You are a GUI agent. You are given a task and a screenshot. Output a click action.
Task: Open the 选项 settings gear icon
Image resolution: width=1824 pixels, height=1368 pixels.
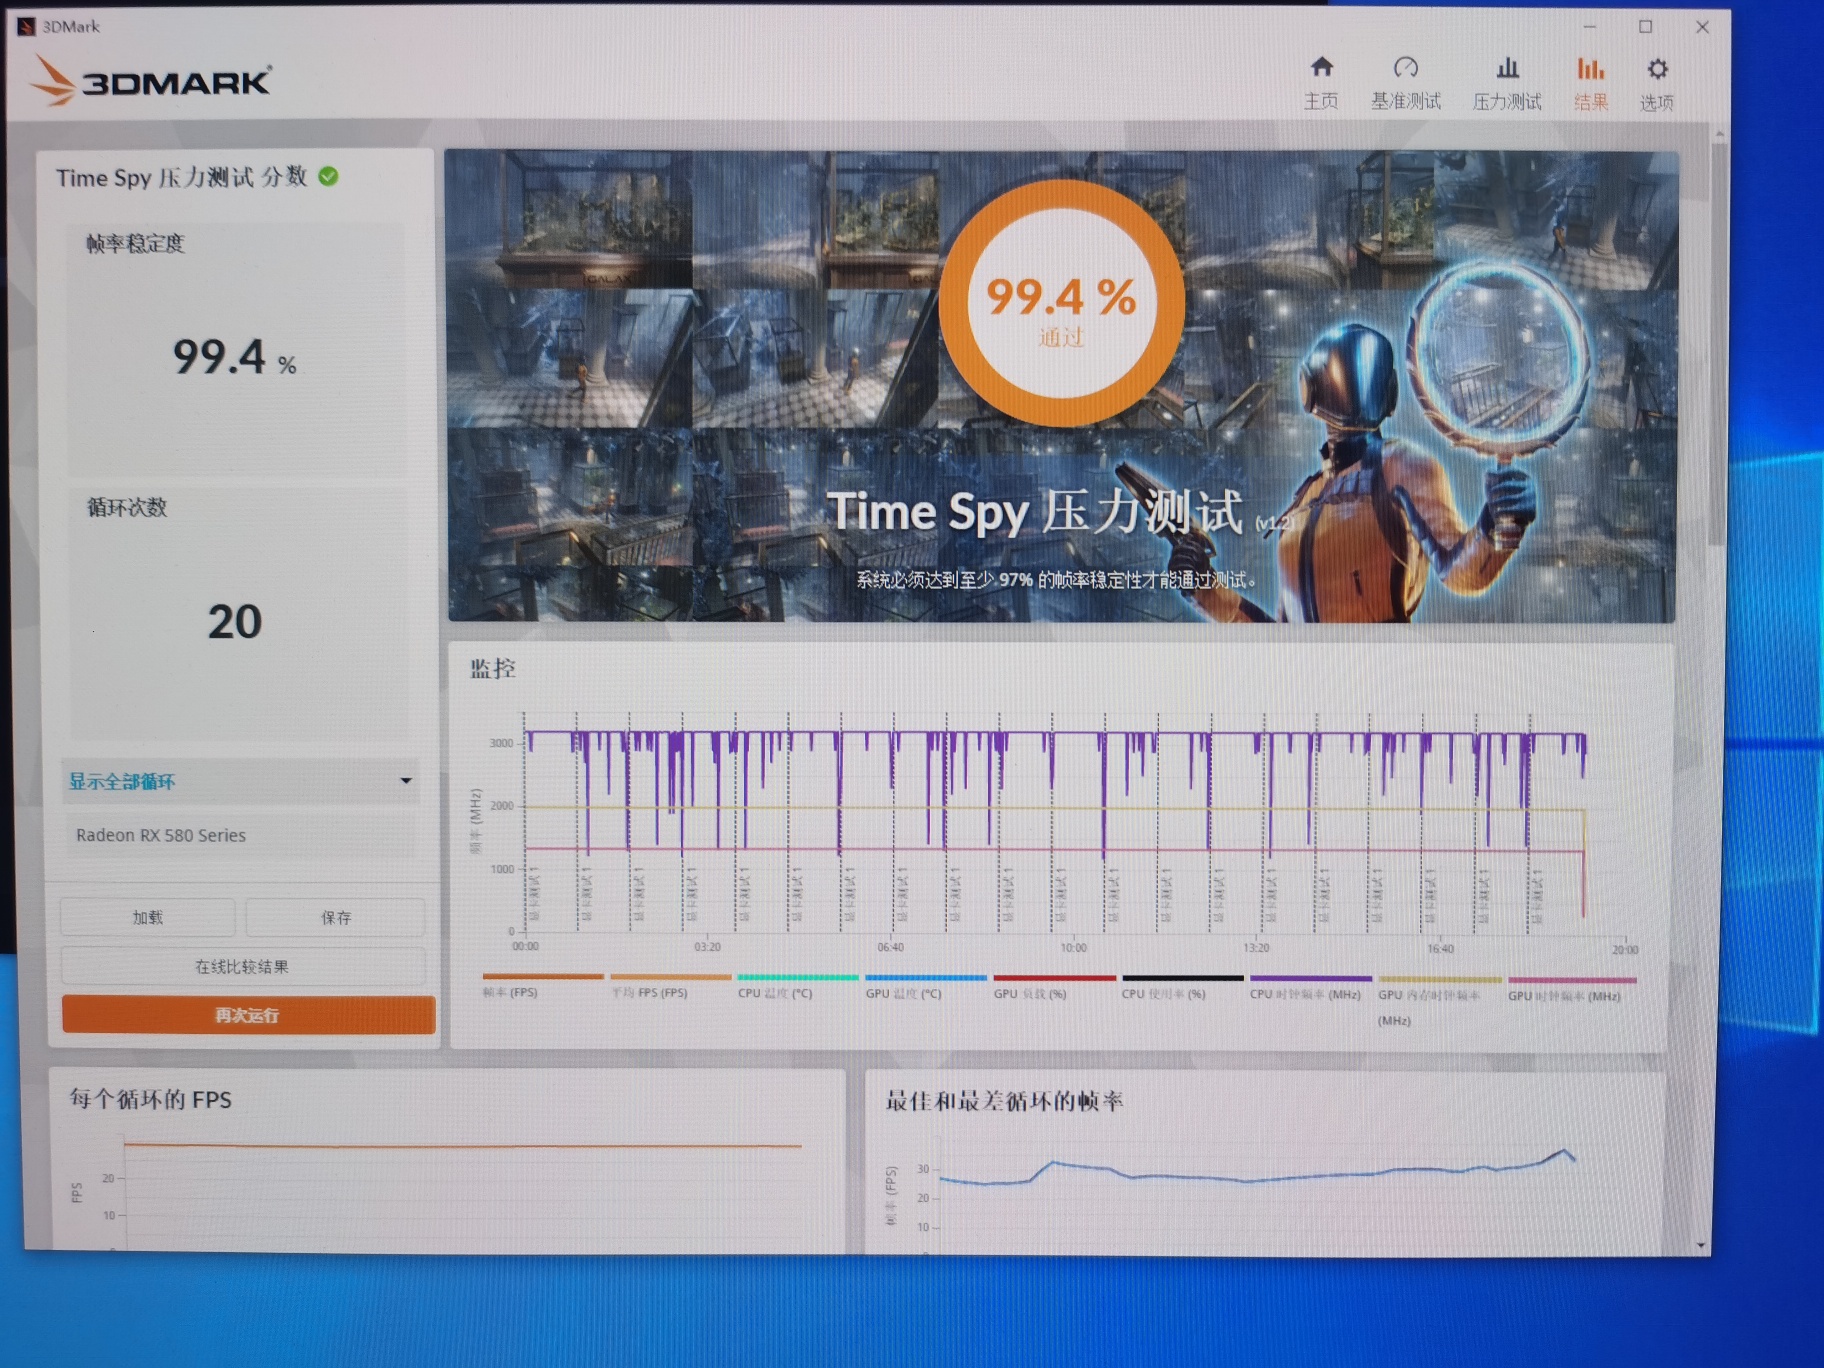[x=1657, y=69]
